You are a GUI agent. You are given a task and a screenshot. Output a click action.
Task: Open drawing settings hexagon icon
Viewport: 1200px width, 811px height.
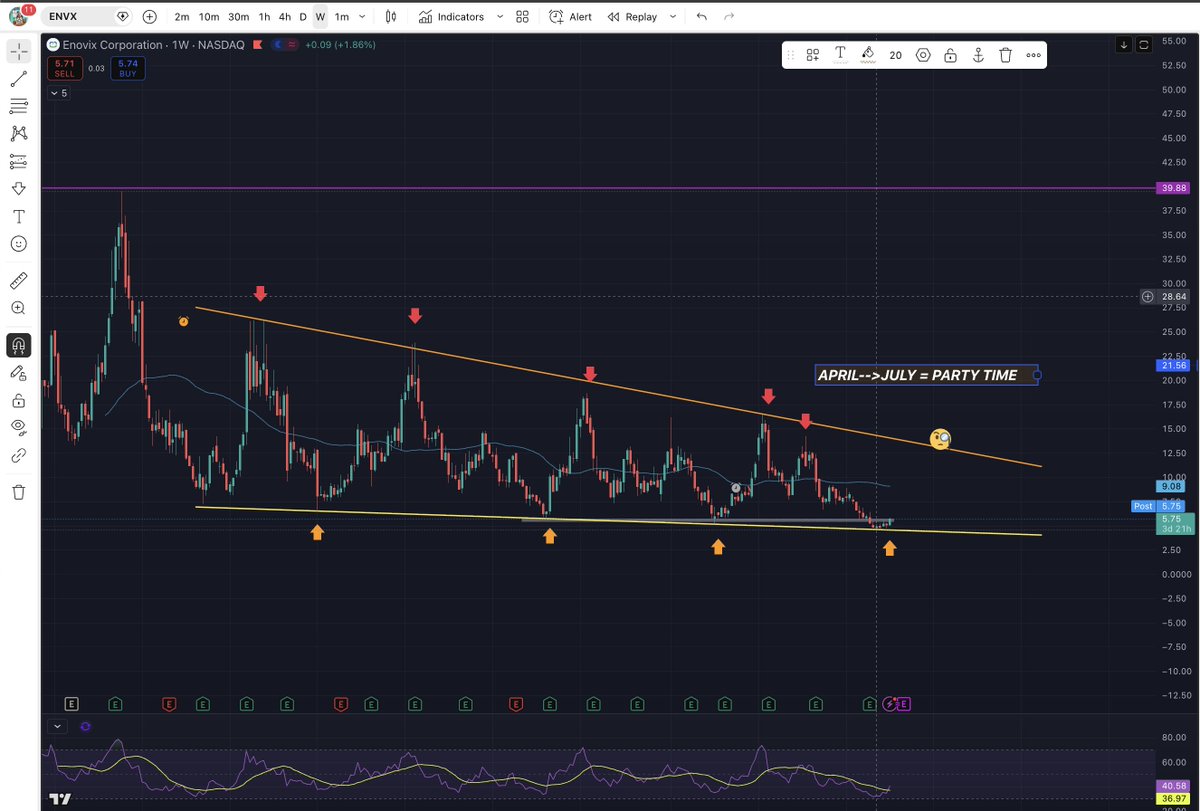click(x=922, y=55)
